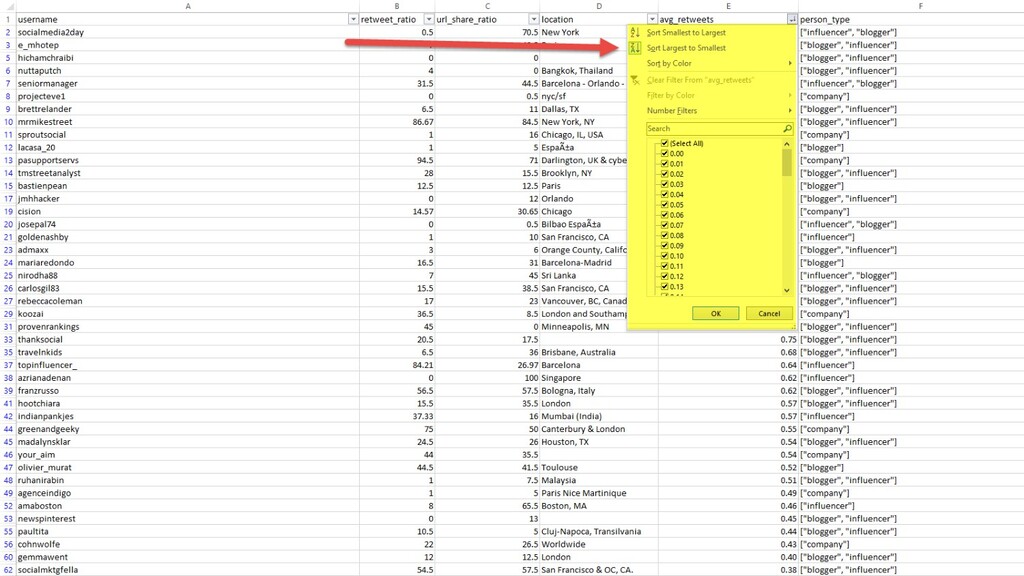The width and height of the screenshot is (1024, 576).
Task: Click the filter list scroll-down arrow
Action: click(786, 291)
